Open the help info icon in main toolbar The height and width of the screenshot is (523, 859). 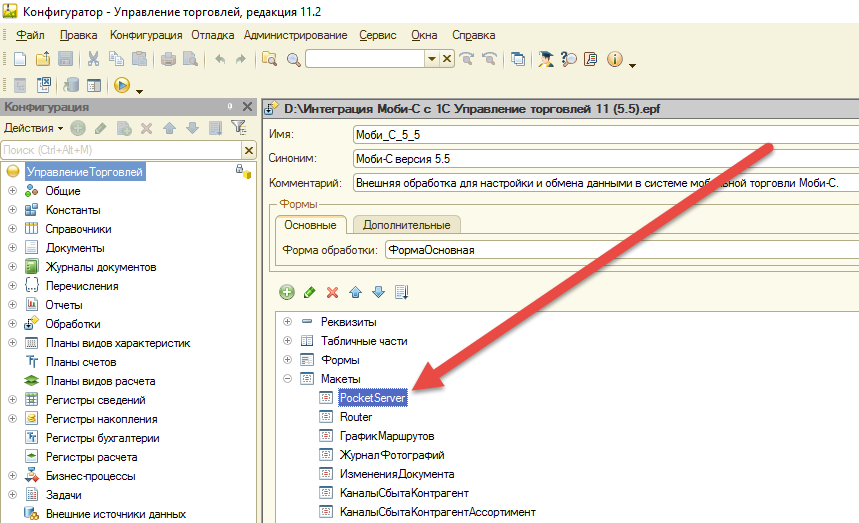[x=614, y=59]
